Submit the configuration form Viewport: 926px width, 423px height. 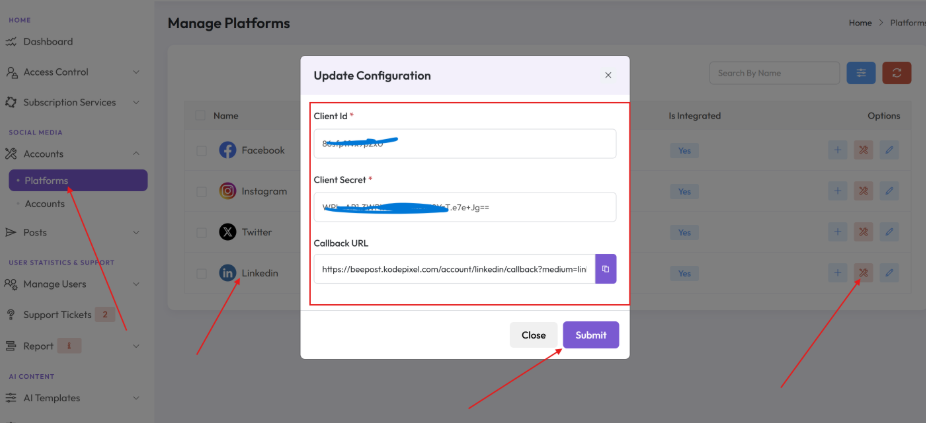pyautogui.click(x=591, y=335)
